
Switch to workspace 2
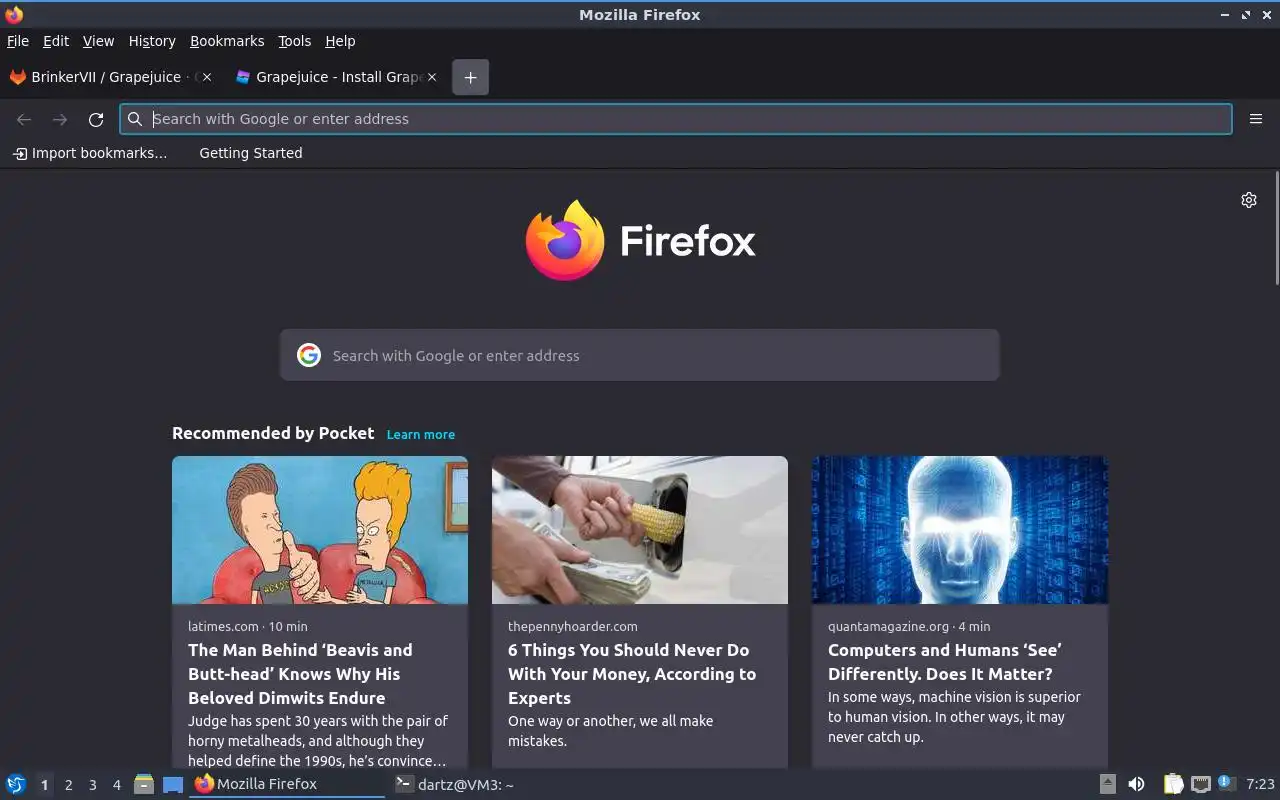pyautogui.click(x=68, y=785)
